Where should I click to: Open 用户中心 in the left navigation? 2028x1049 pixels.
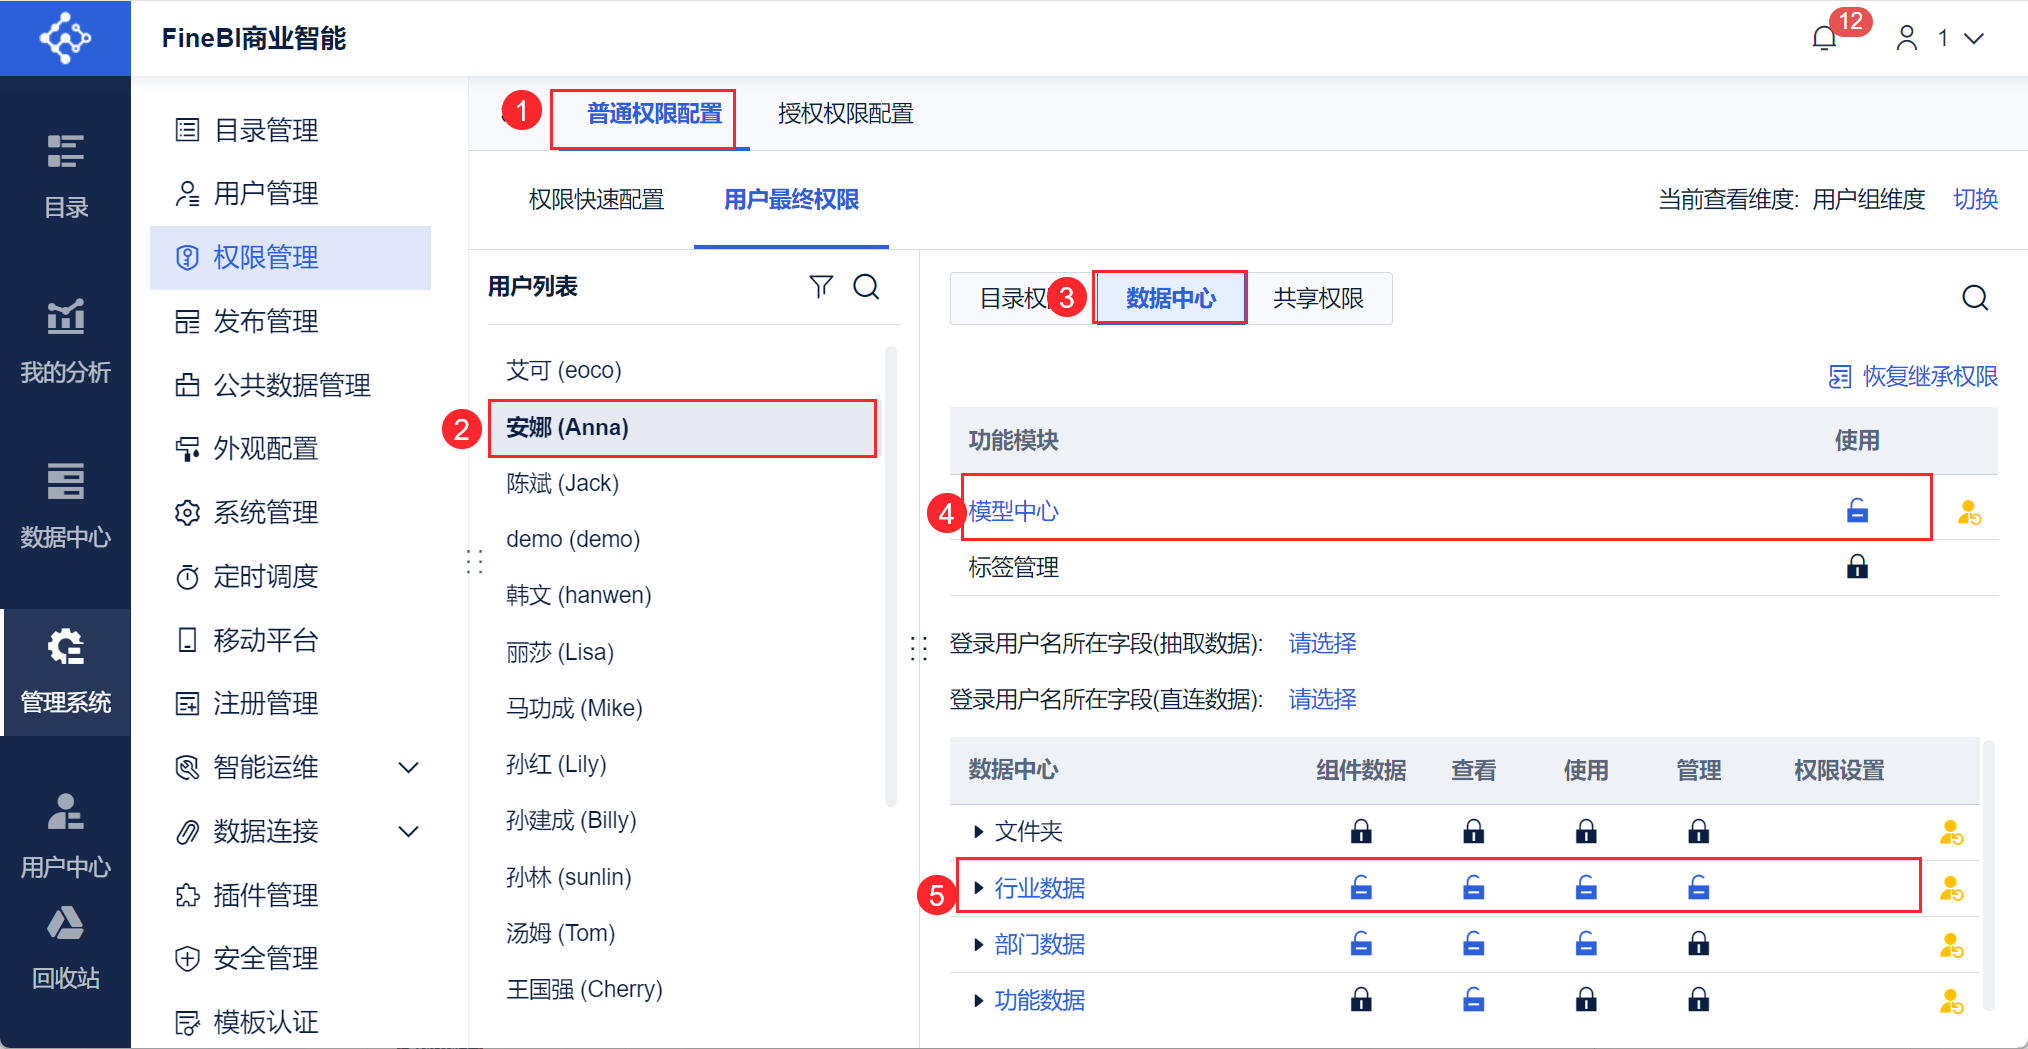coord(66,837)
